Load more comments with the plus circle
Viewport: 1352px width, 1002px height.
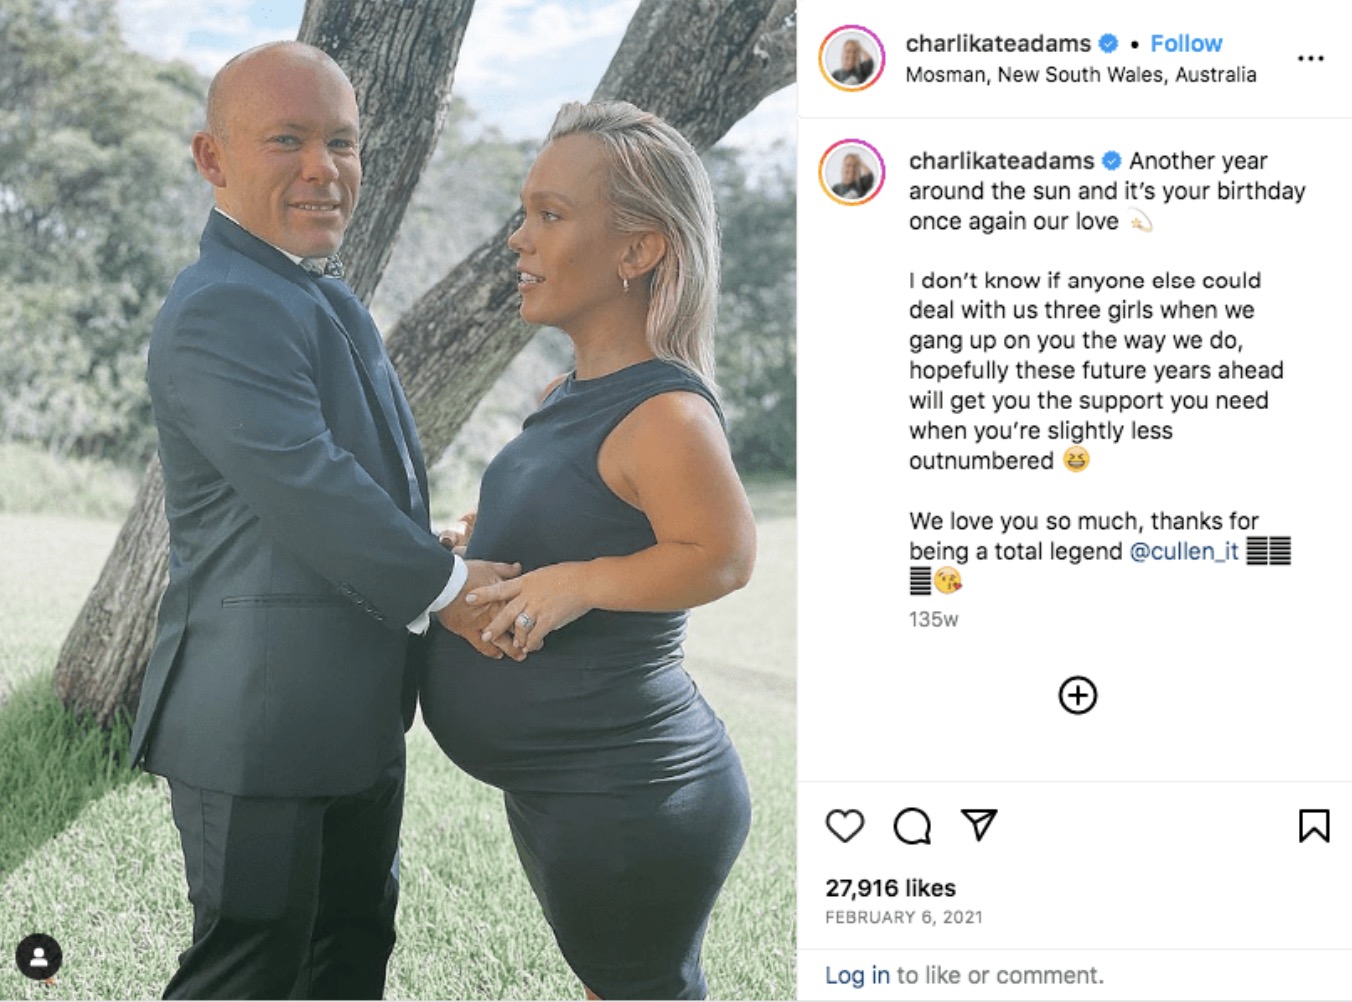click(1077, 695)
